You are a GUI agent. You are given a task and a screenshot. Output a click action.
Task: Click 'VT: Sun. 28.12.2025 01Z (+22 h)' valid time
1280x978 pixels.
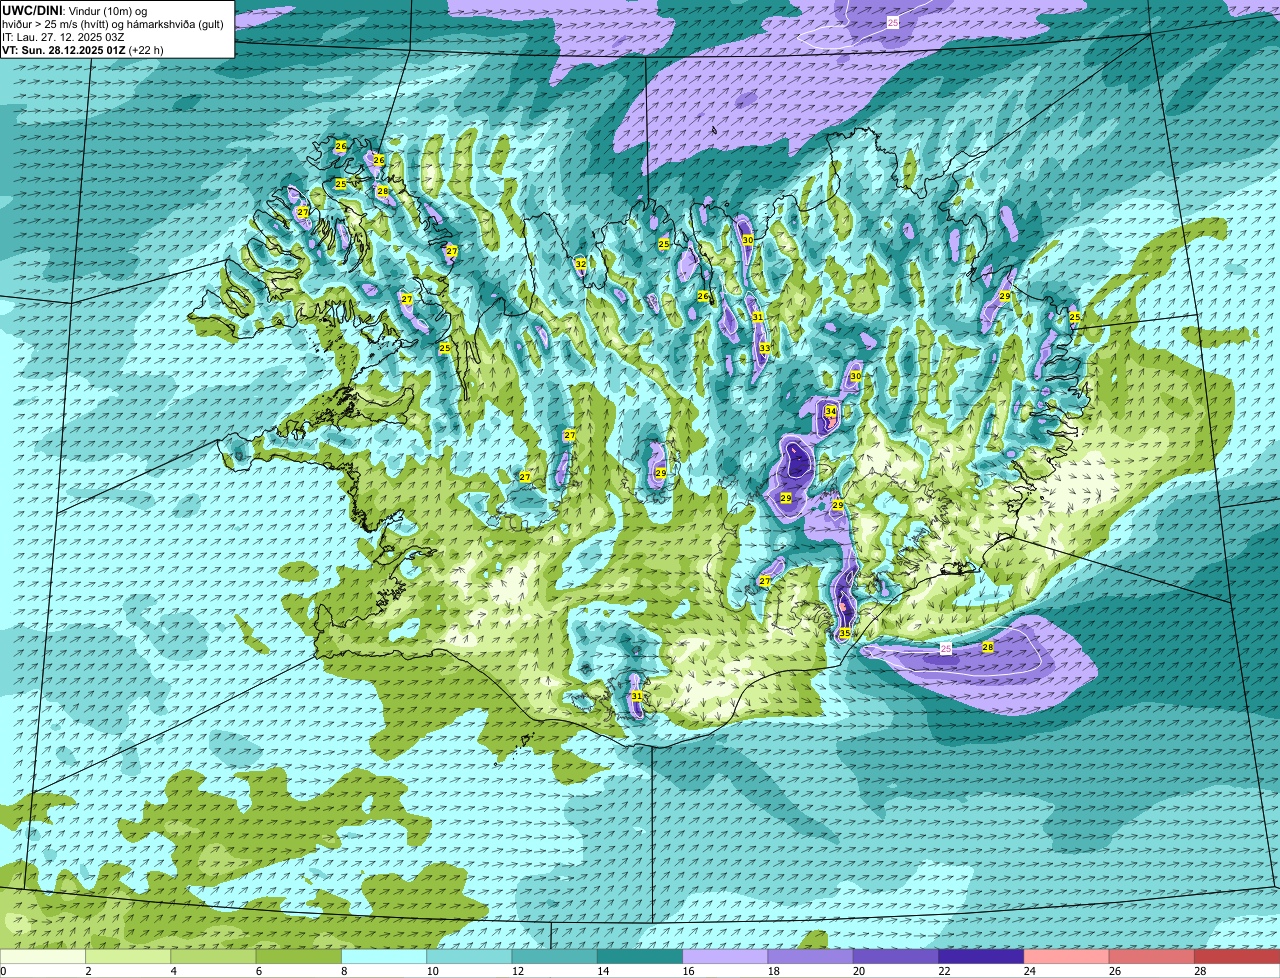pyautogui.click(x=83, y=50)
